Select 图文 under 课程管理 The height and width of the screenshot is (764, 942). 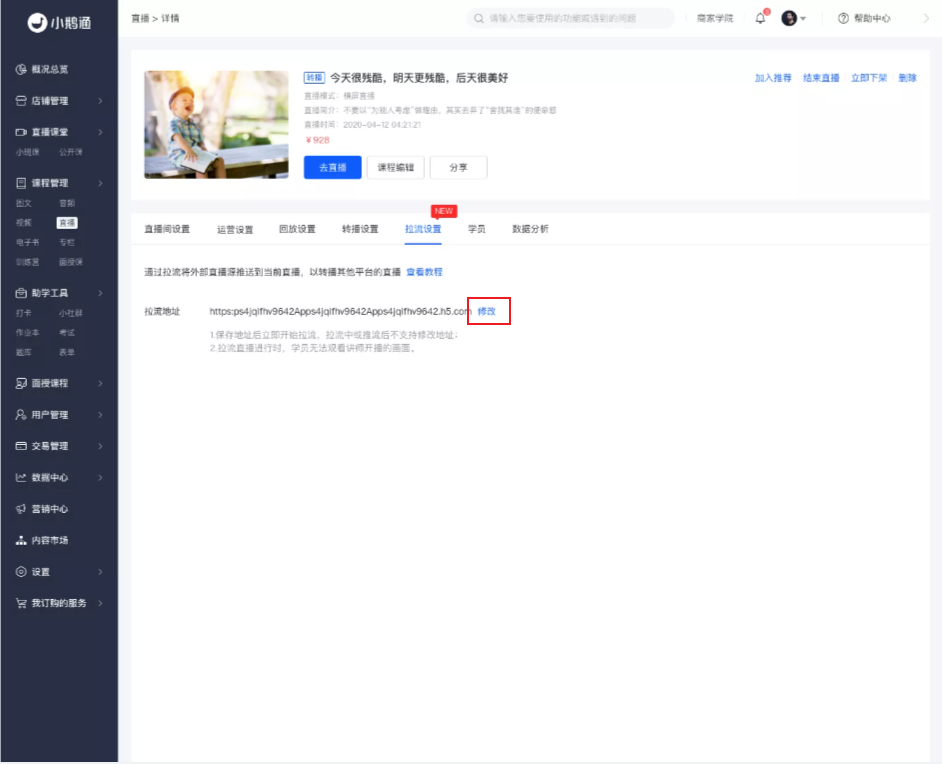(x=23, y=203)
